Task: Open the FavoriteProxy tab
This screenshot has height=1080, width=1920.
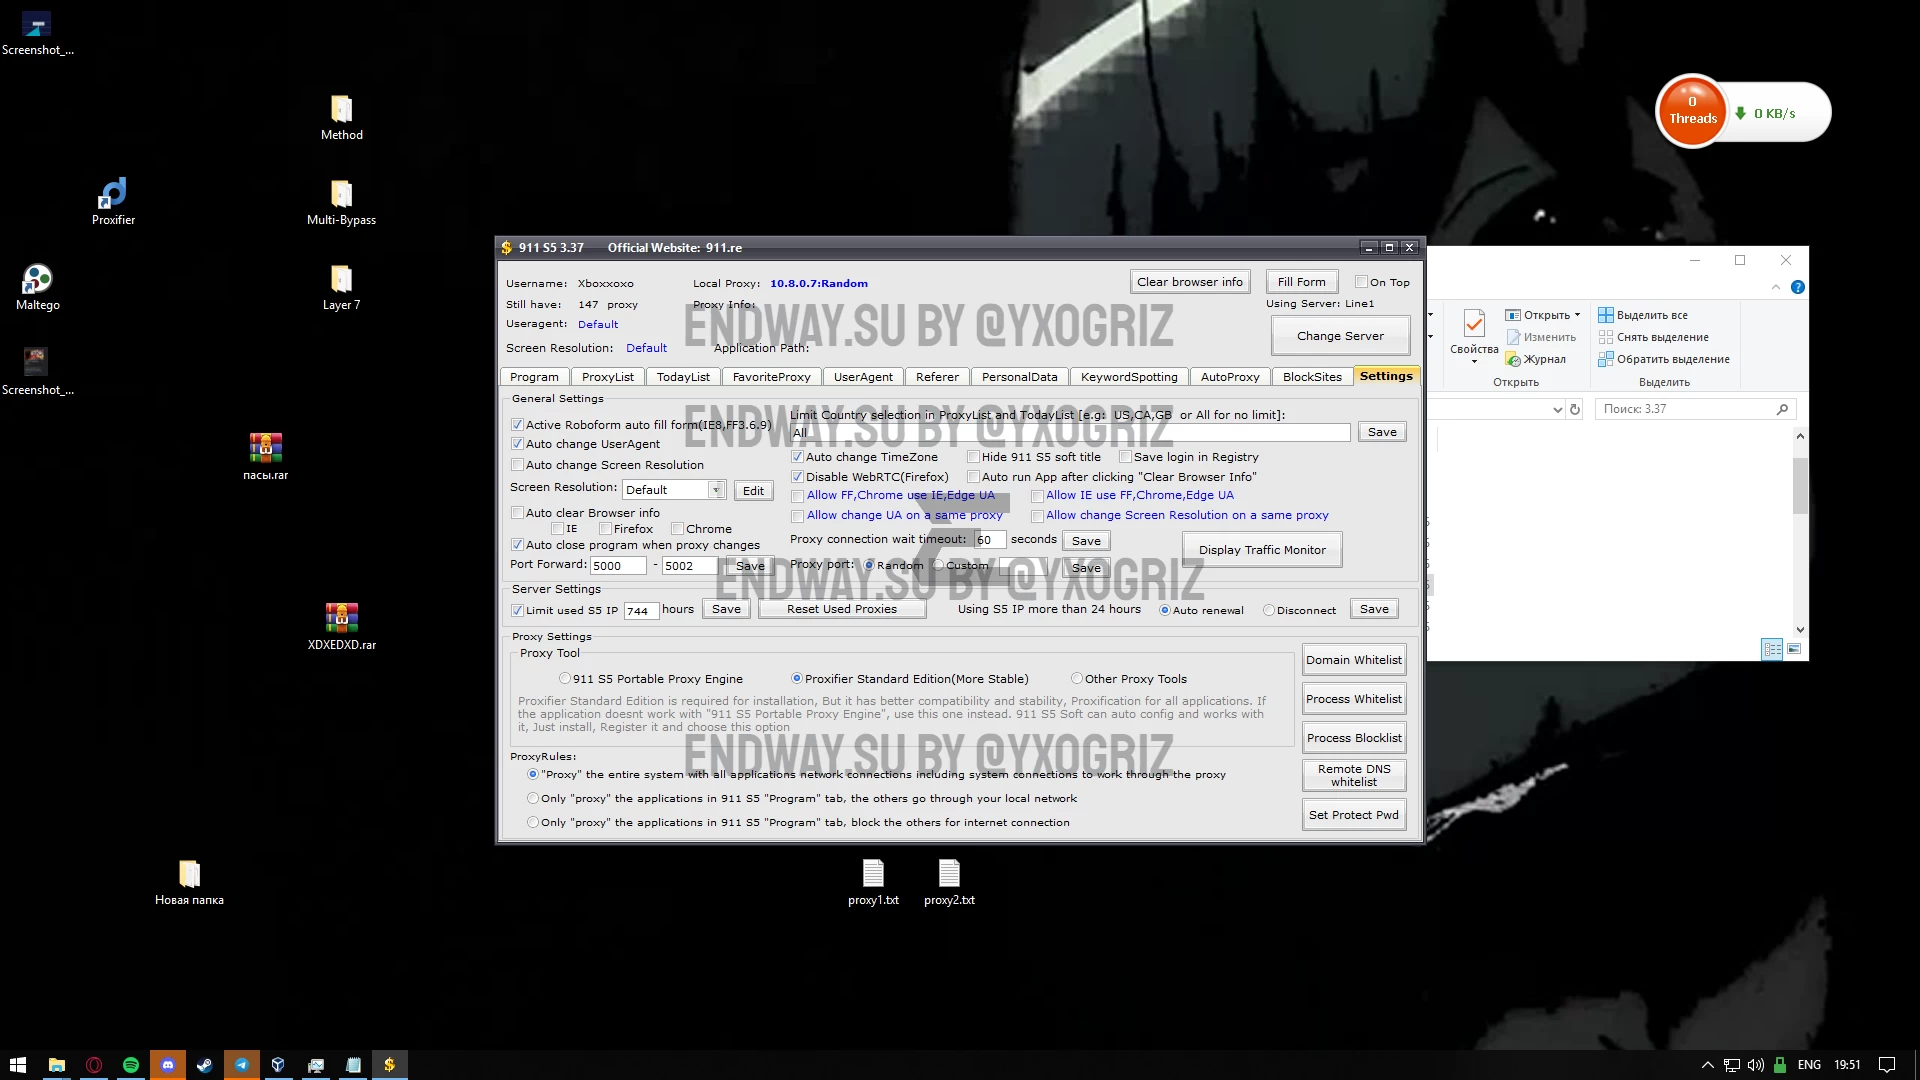Action: (x=771, y=377)
